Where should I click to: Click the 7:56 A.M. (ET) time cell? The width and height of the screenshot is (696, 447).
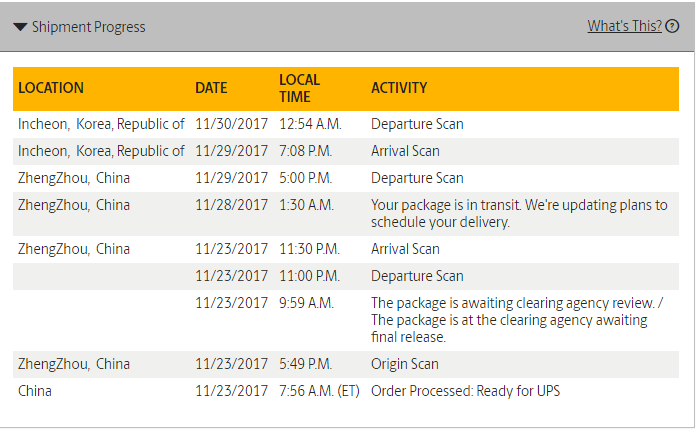319,391
